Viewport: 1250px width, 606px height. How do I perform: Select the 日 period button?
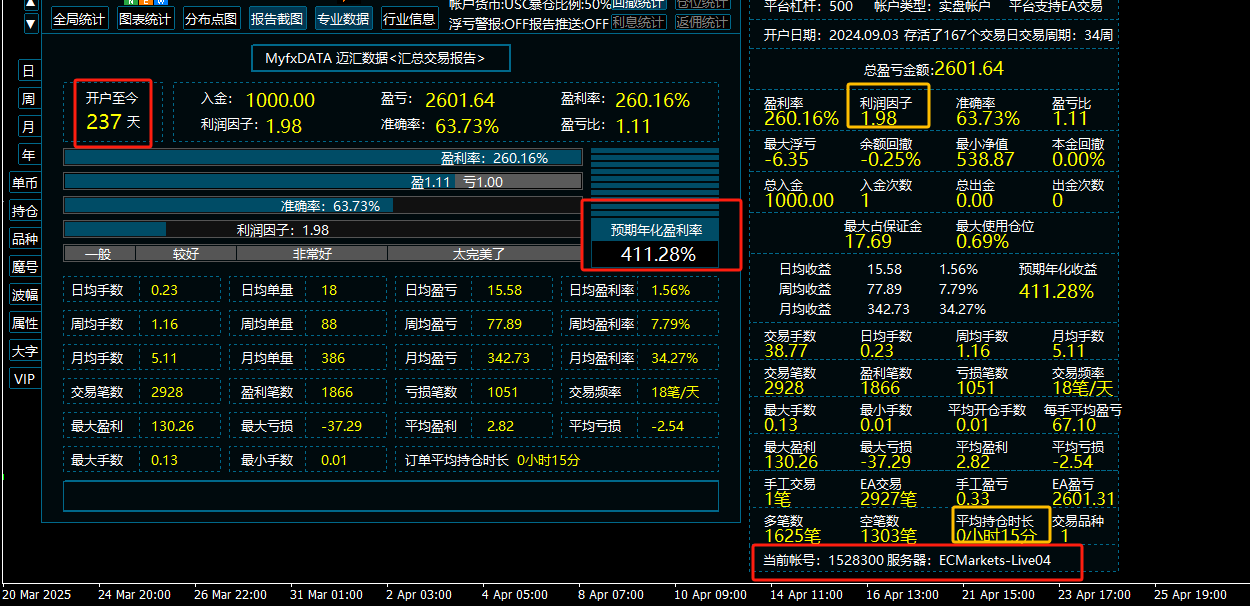point(28,70)
